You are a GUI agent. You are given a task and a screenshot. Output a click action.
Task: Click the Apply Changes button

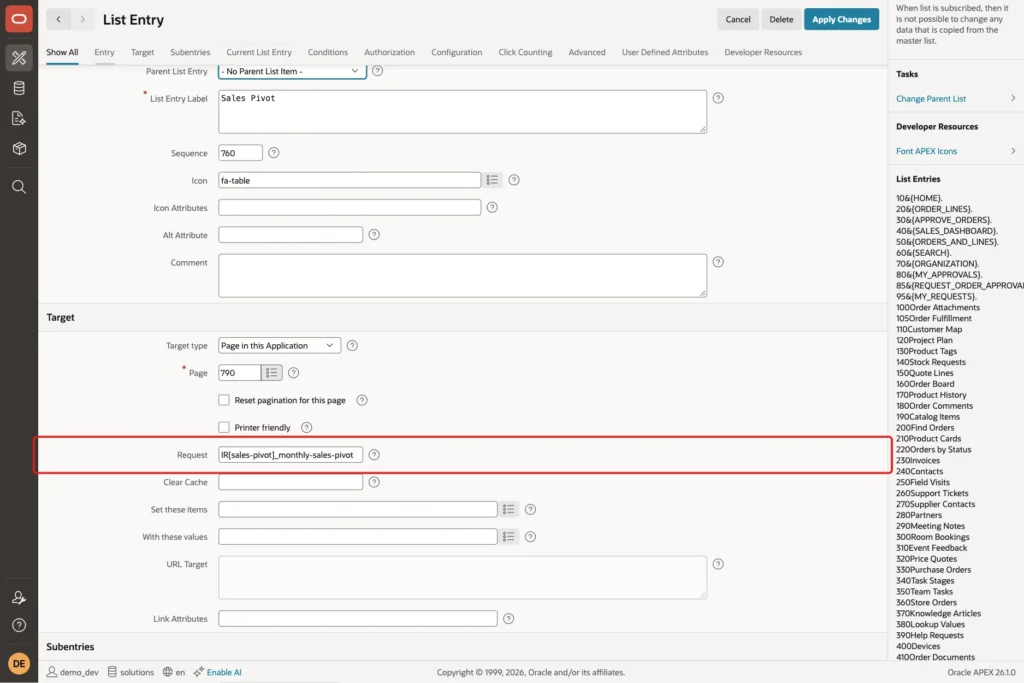pos(841,20)
